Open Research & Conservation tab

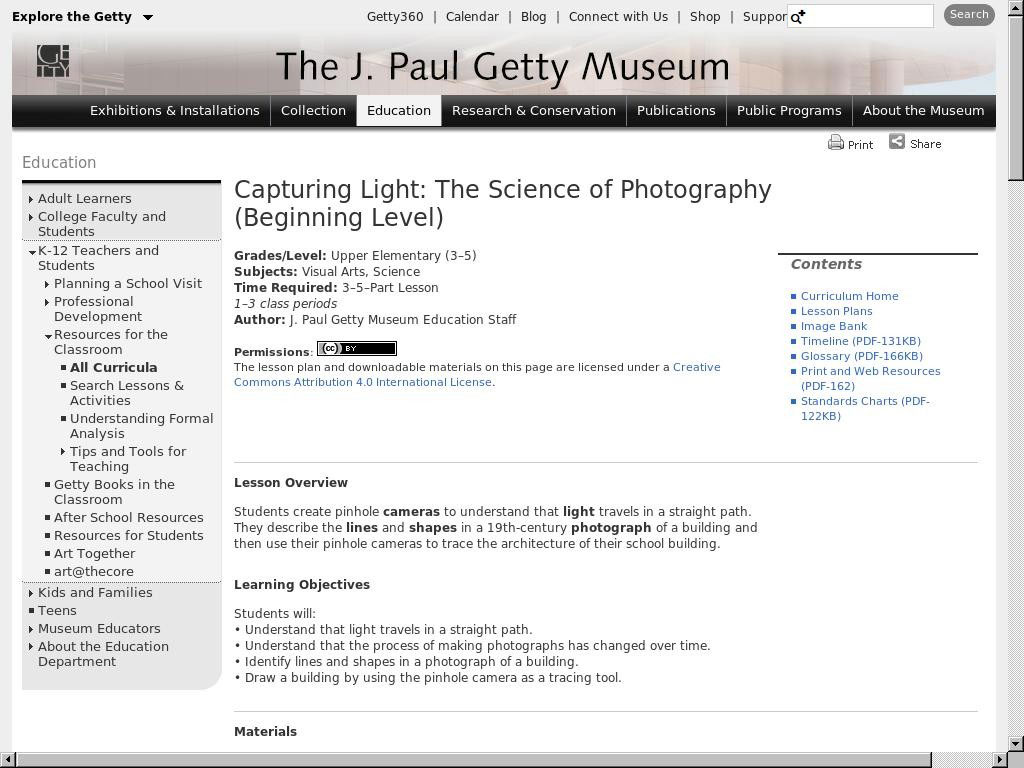(534, 110)
